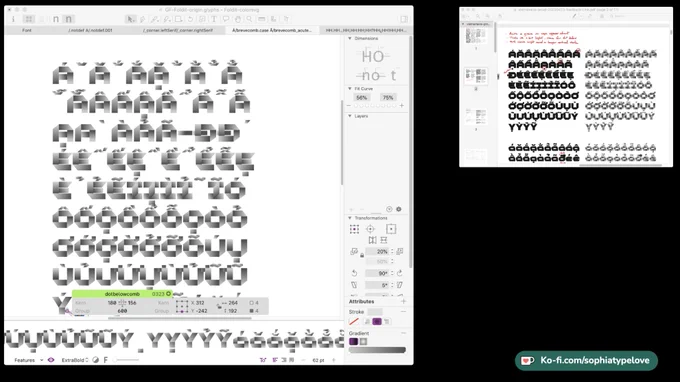
Task: Open the Features dropdown
Action: coord(29,360)
